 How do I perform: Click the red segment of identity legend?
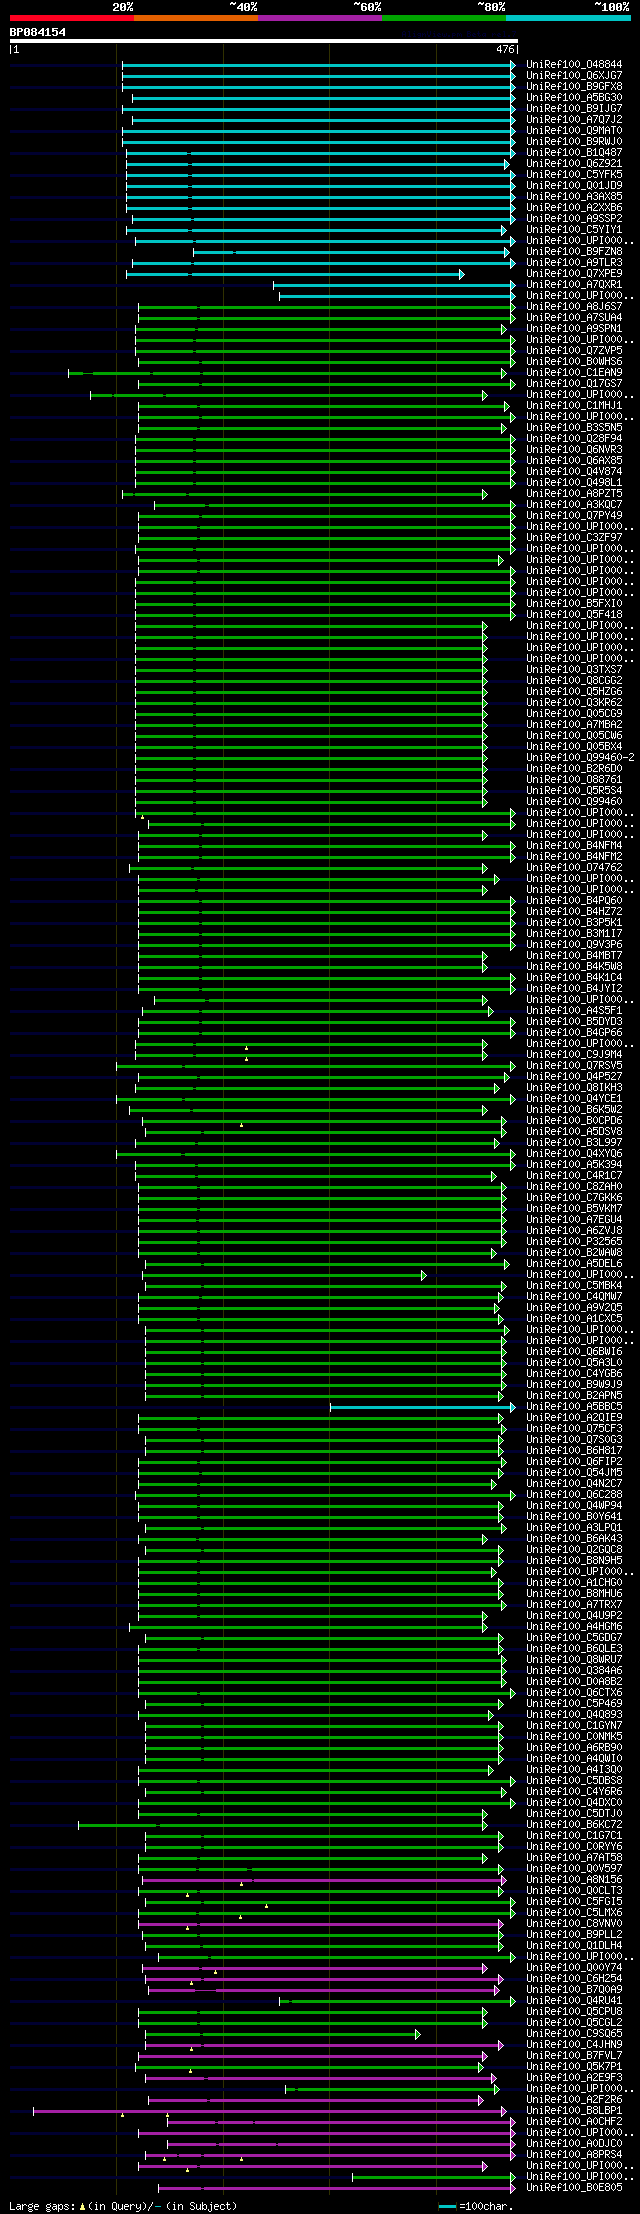point(71,18)
